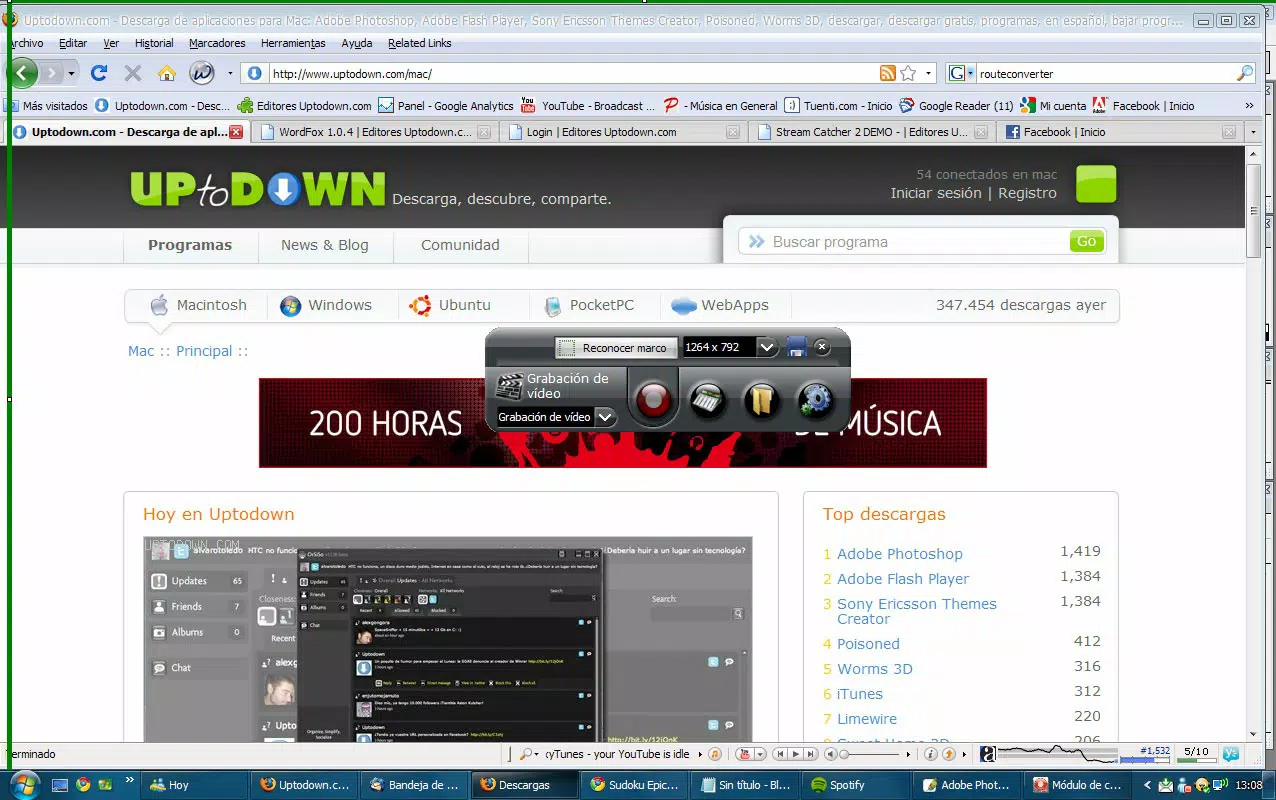Click the Stop loading X icon
The image size is (1276, 800).
[132, 73]
